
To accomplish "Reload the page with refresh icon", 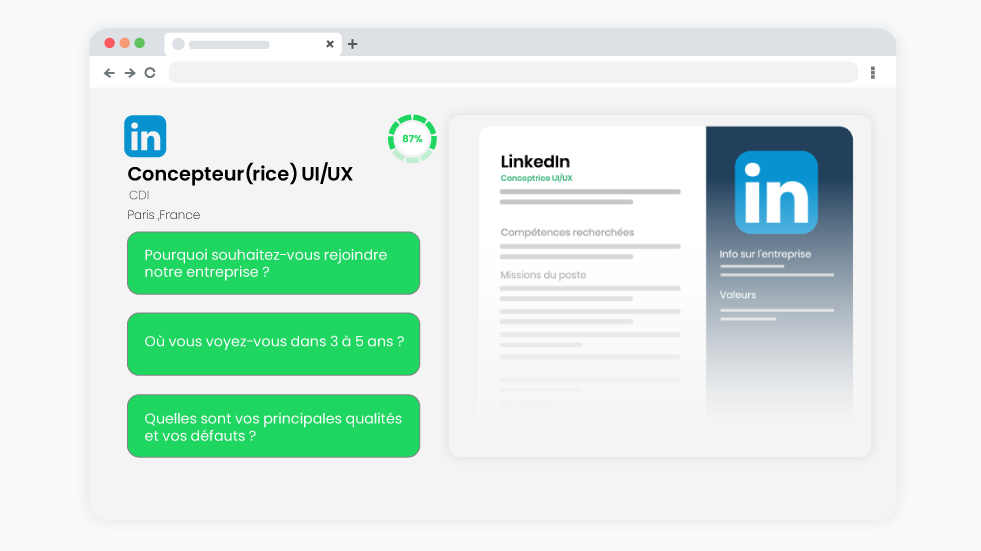I will point(150,72).
